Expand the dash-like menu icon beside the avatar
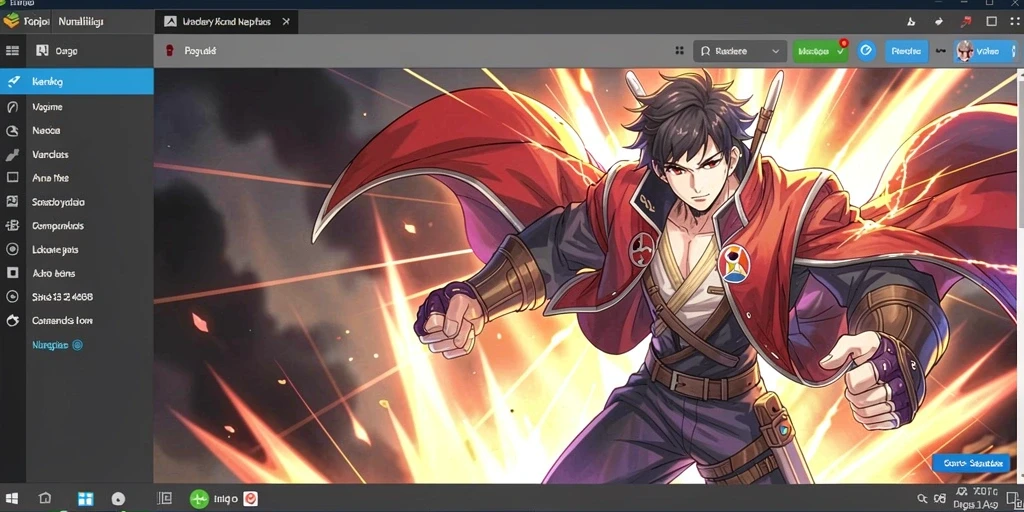1024x512 pixels. click(941, 50)
